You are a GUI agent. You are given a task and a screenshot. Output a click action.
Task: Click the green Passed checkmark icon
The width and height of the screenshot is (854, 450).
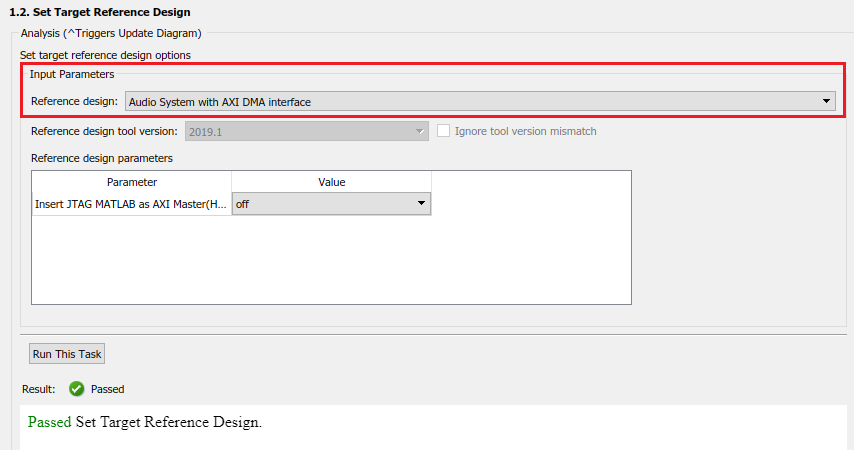click(76, 389)
